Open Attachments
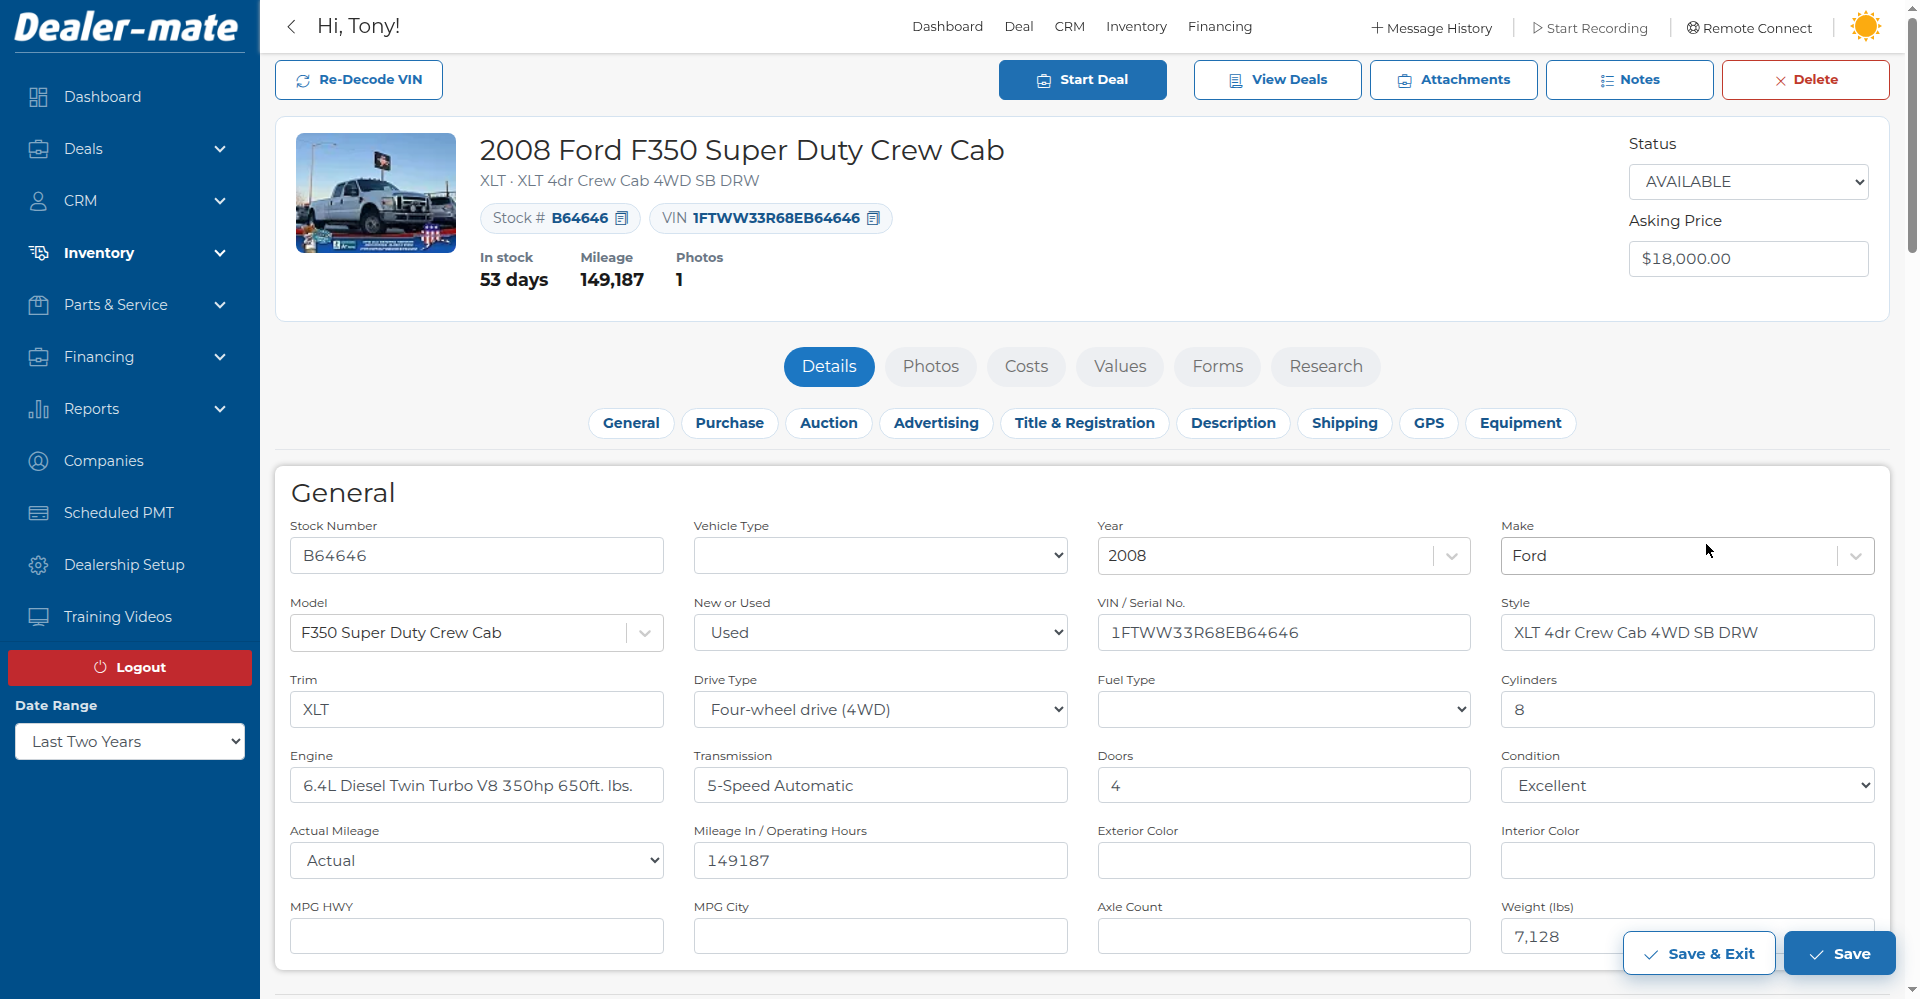 click(x=1453, y=80)
